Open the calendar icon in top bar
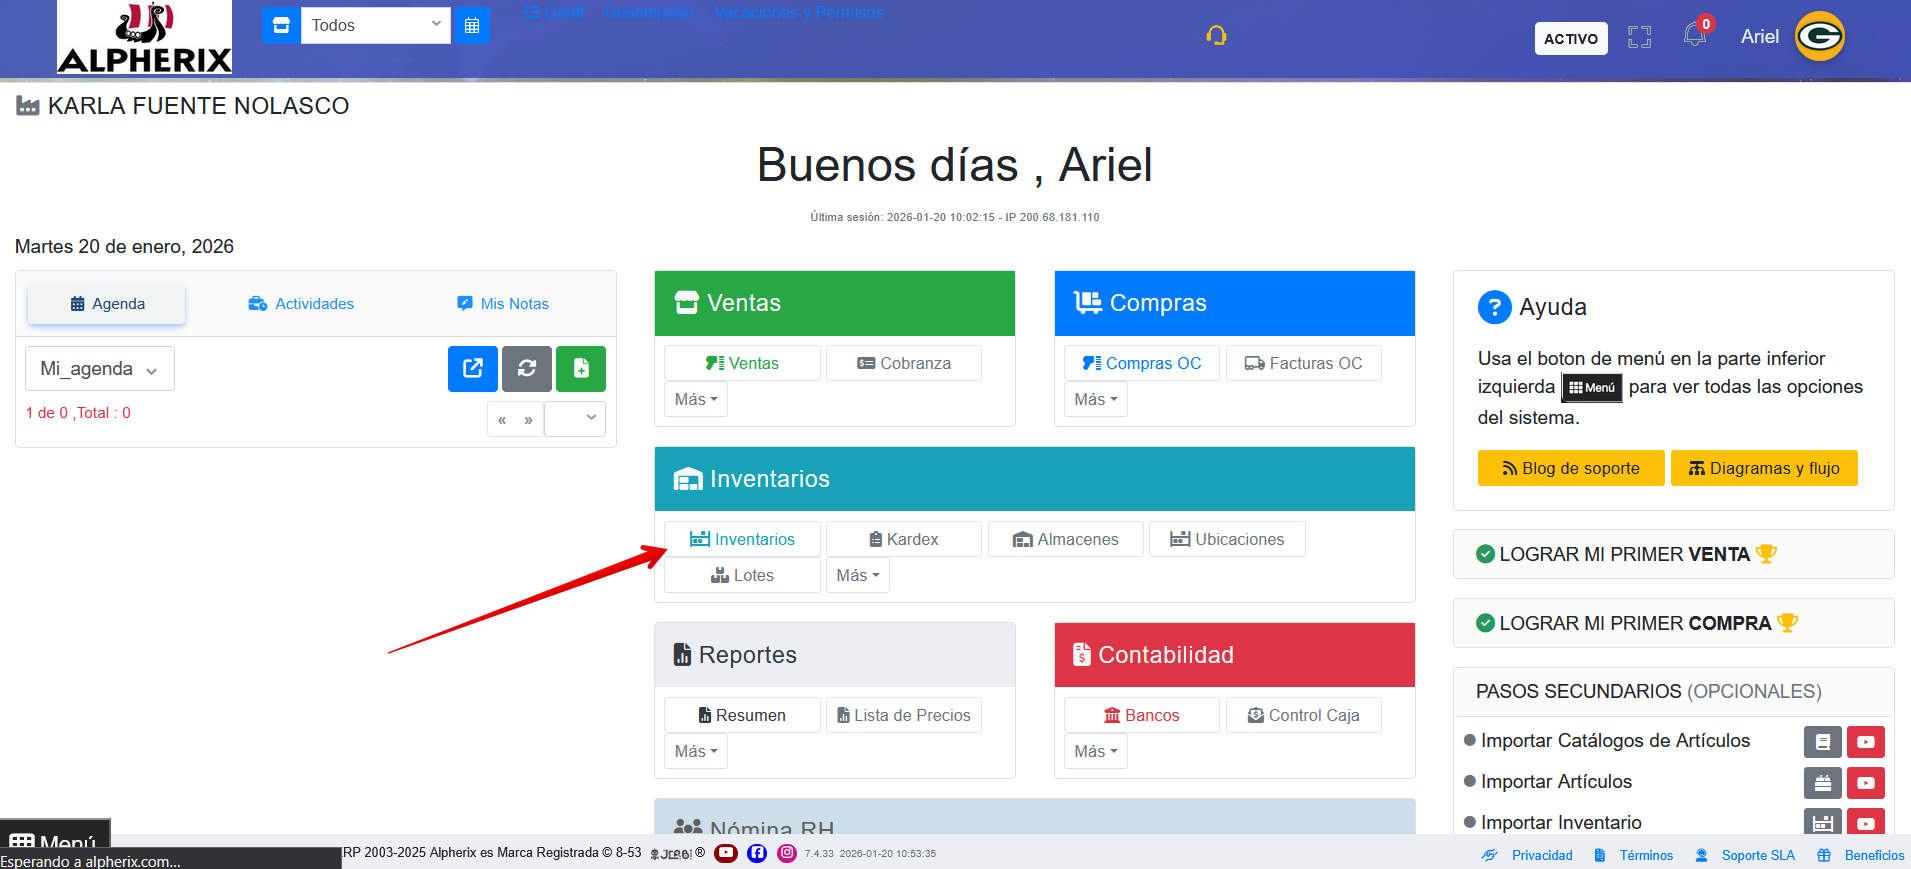This screenshot has width=1911, height=869. click(x=472, y=26)
